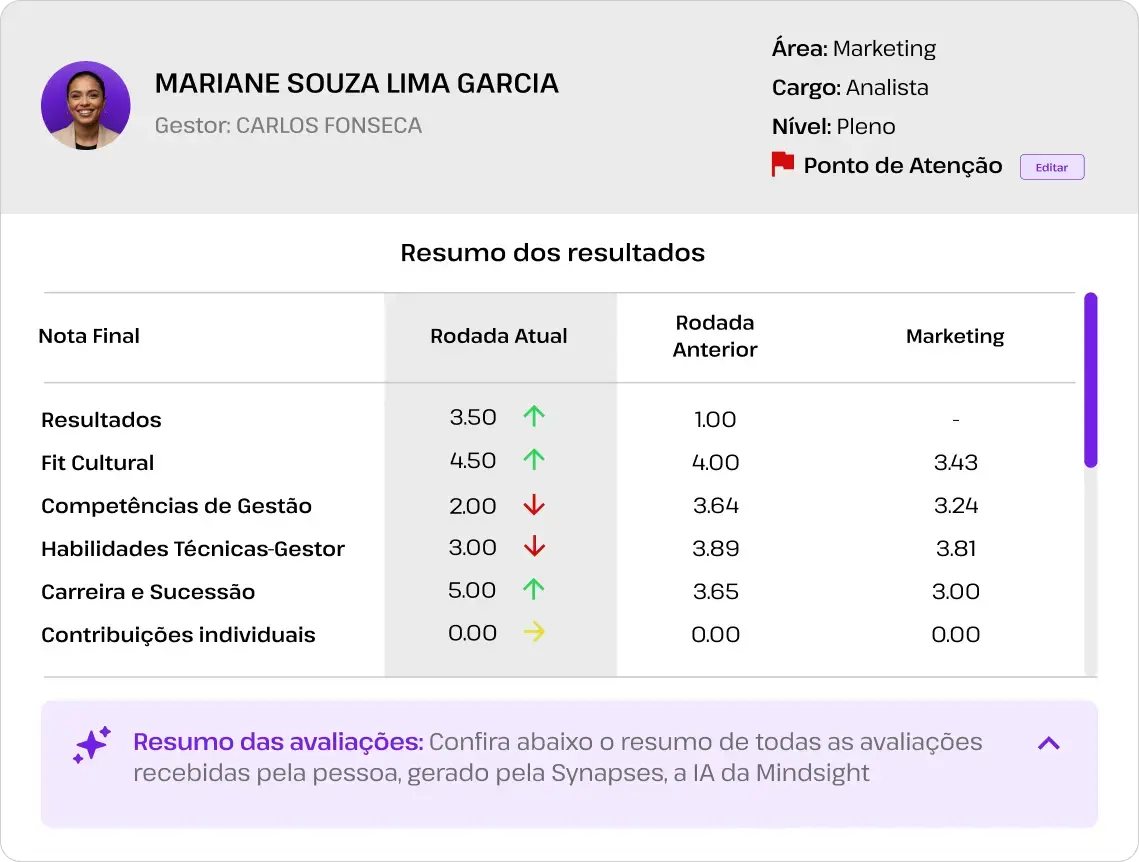Click the yellow arrow beside Contribuições individuais
Screen dimensions: 1139x862
coord(532,633)
